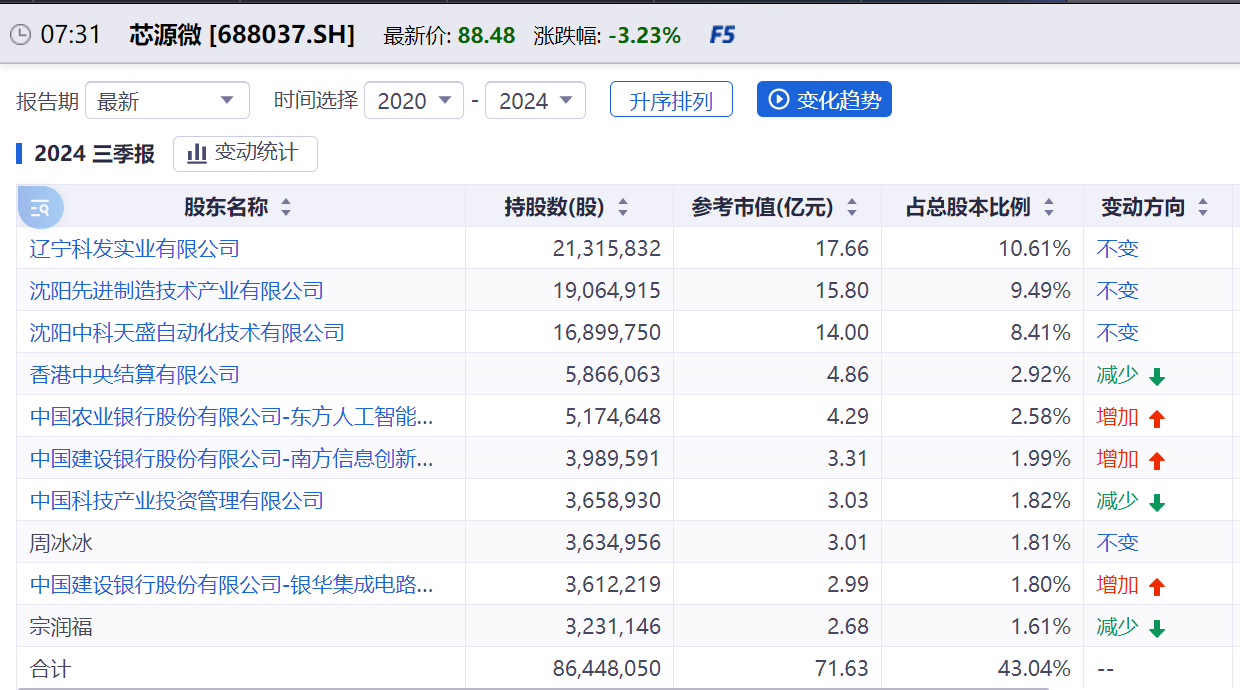Click share count 3,634,956
Screen dimensions: 1240x690
click(x=613, y=542)
